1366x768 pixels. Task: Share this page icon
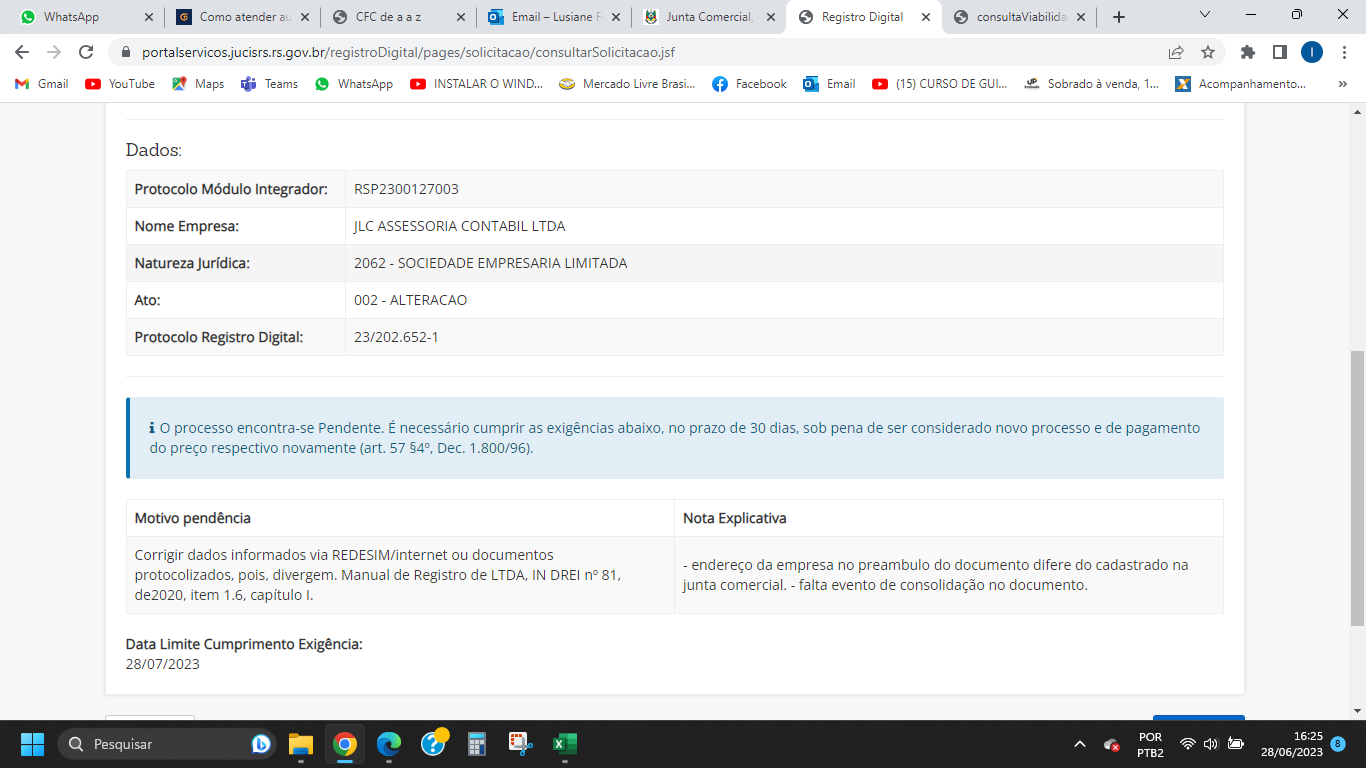point(1176,52)
